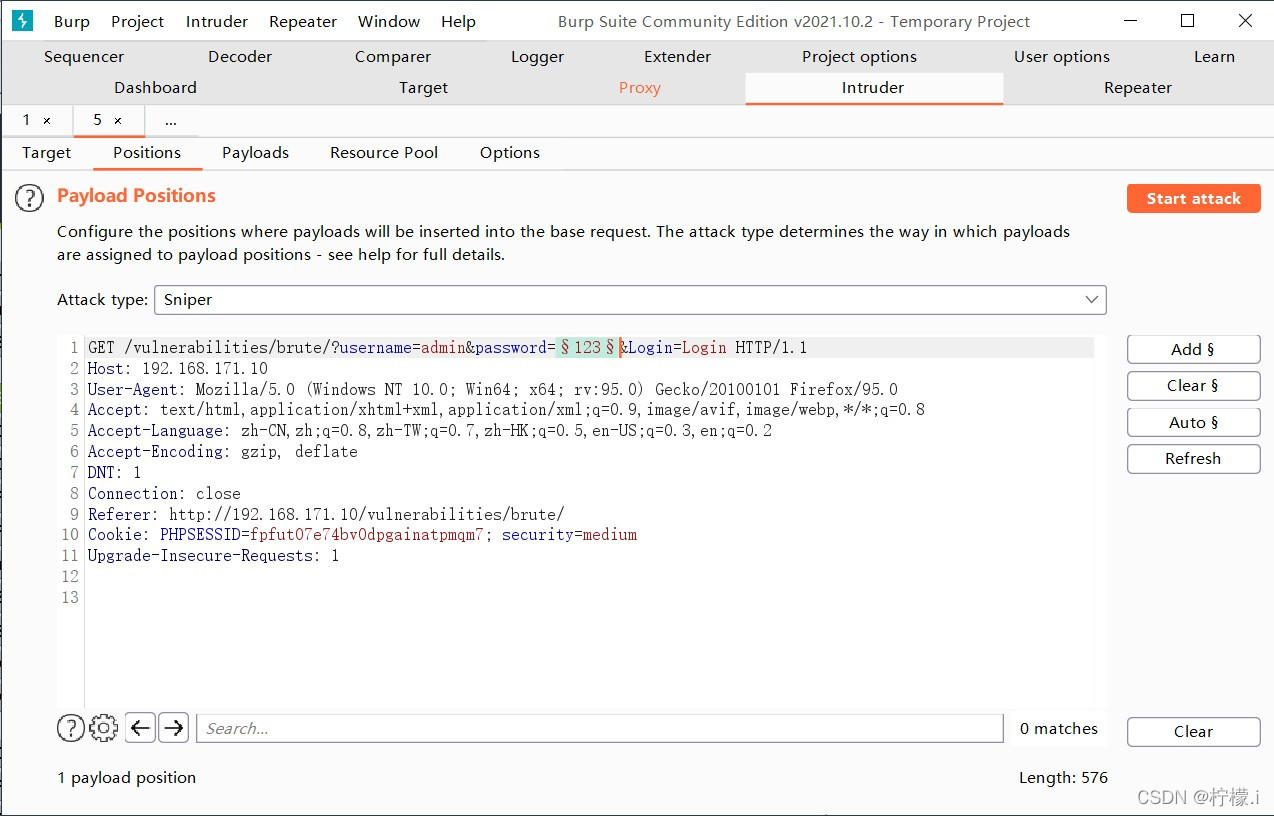The height and width of the screenshot is (816, 1274).
Task: Close Intruder attack tab 5
Action: tap(118, 120)
